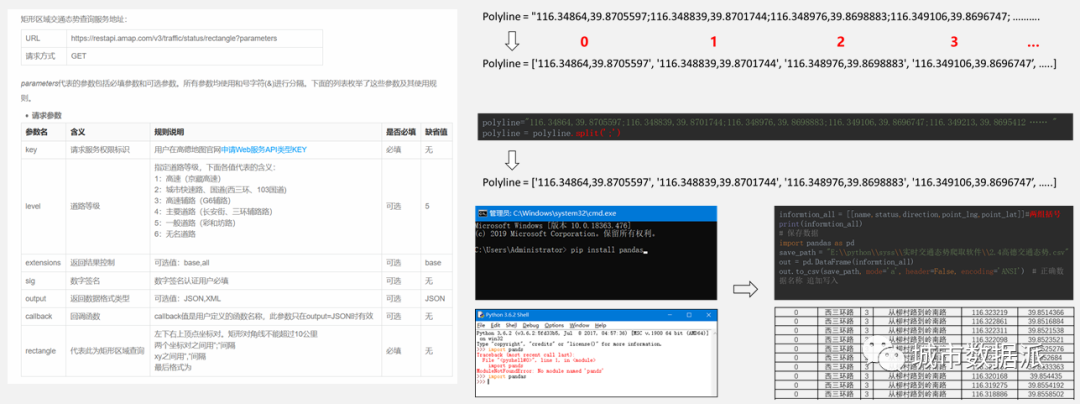Screen dimensions: 1080x404
Task: Click the extensions parameter name cell
Action: click(43, 263)
